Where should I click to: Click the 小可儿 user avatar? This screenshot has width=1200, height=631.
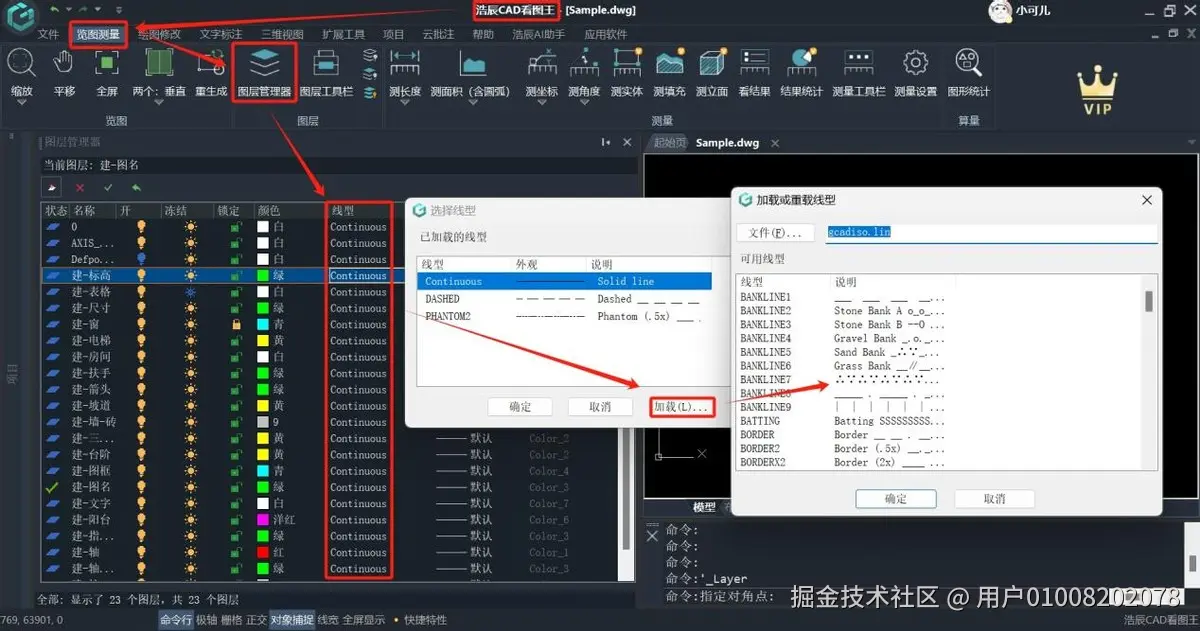pos(998,11)
